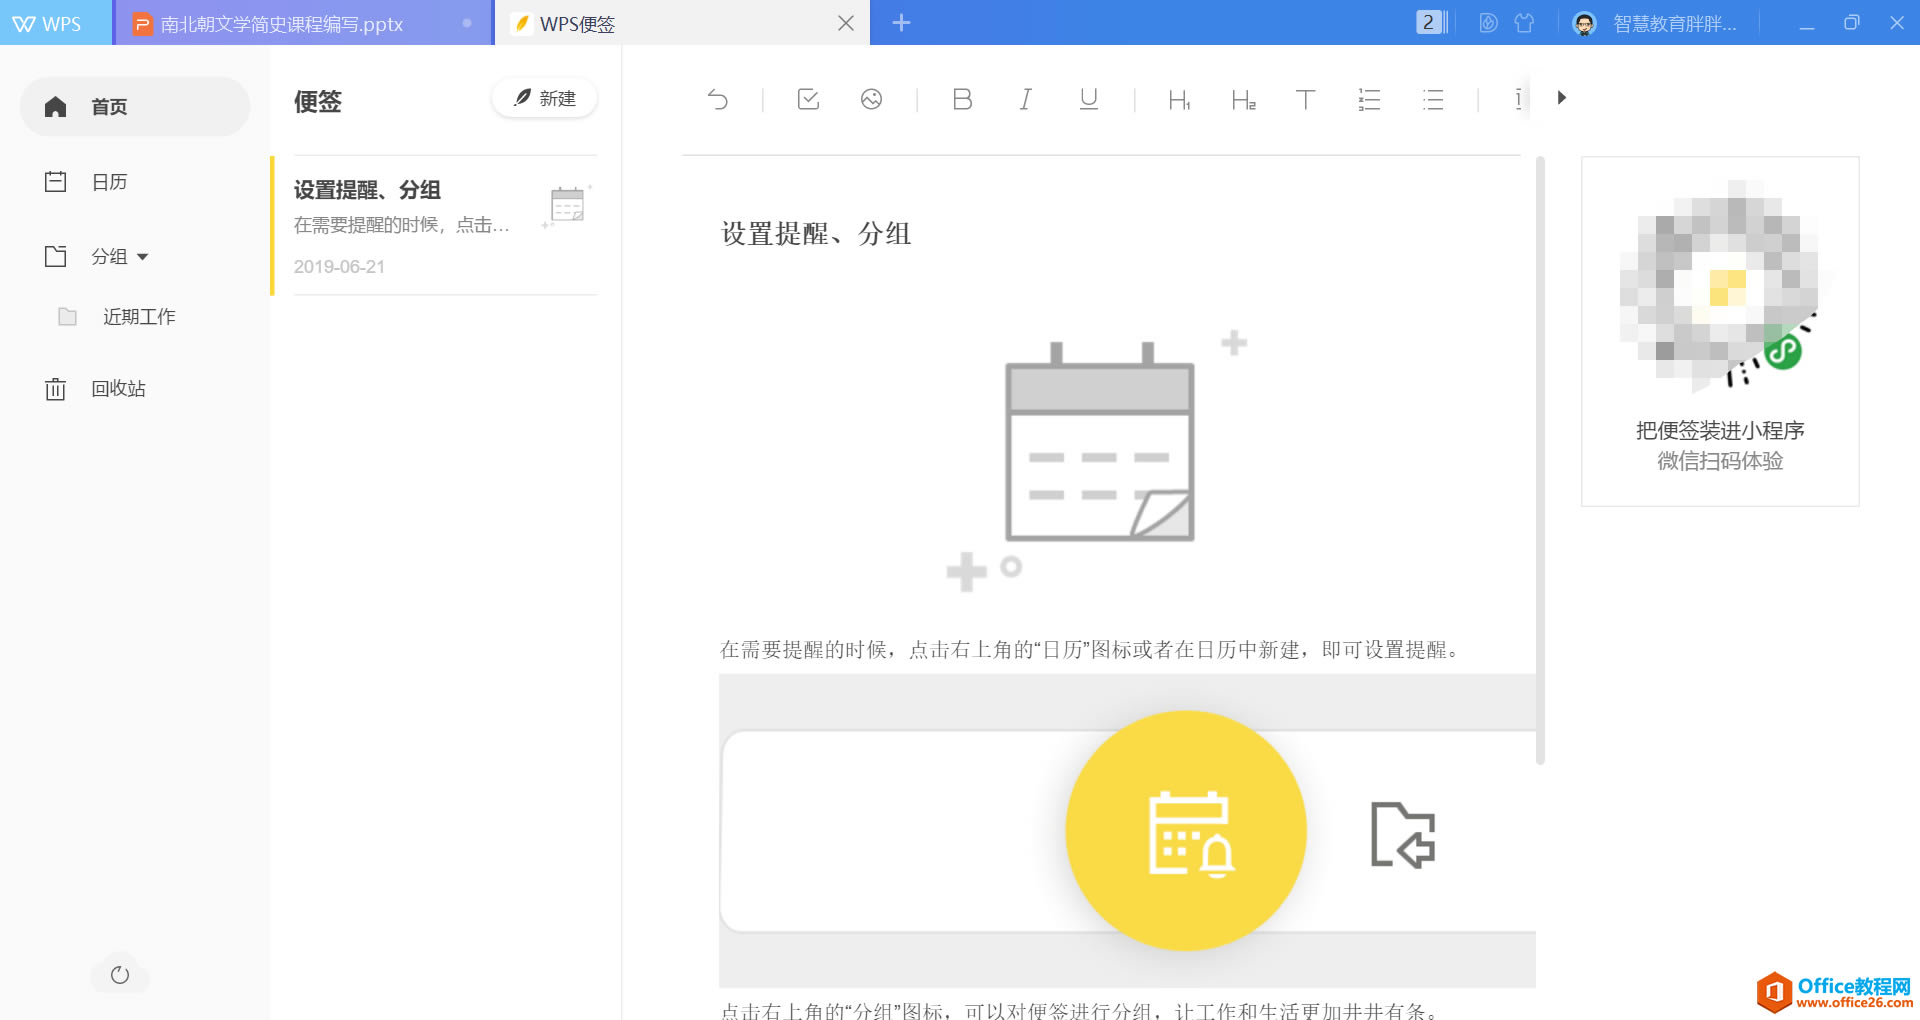Toggle italic formatting
Viewport: 1920px width, 1020px height.
click(1025, 99)
